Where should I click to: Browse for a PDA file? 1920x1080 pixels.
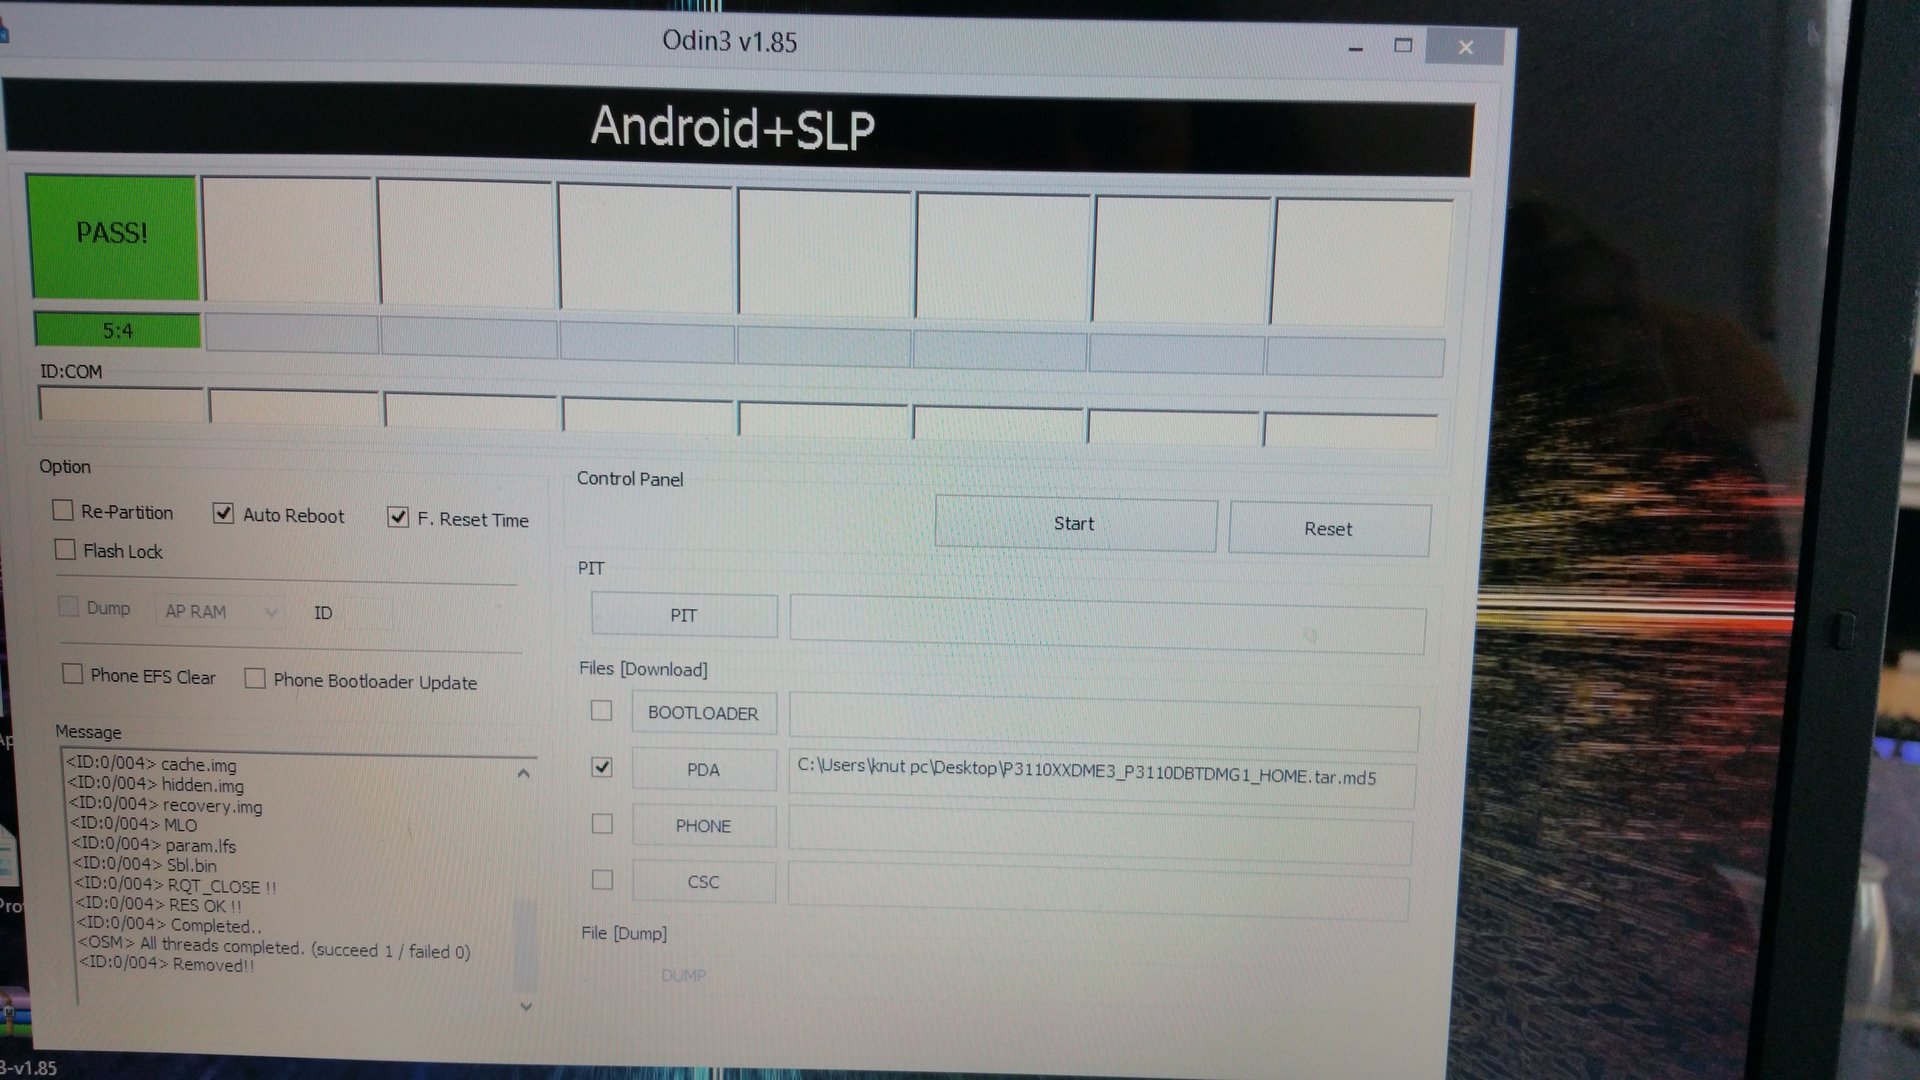tap(703, 770)
